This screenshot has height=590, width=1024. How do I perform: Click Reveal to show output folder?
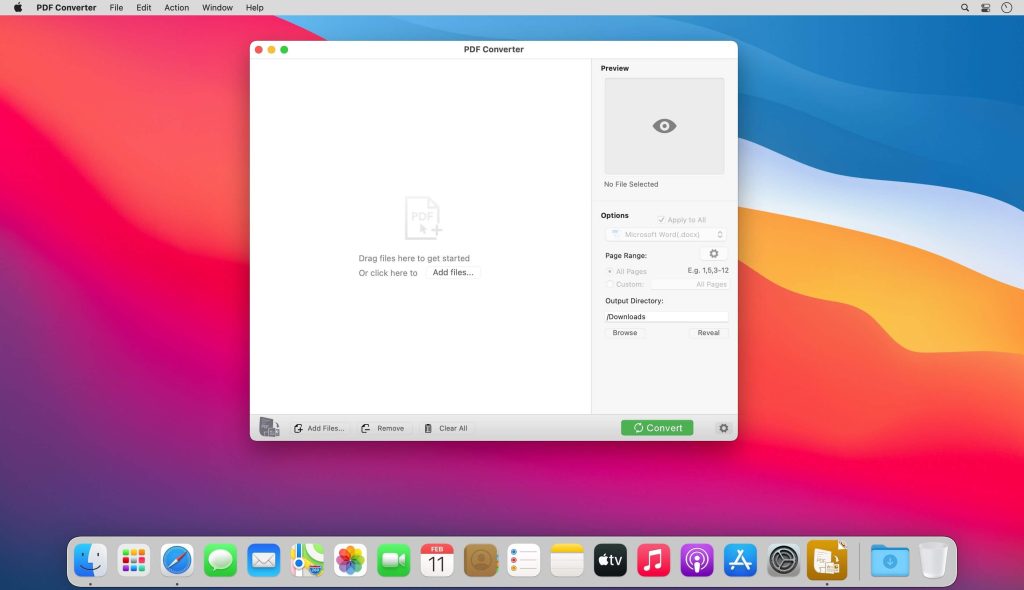[x=708, y=332]
